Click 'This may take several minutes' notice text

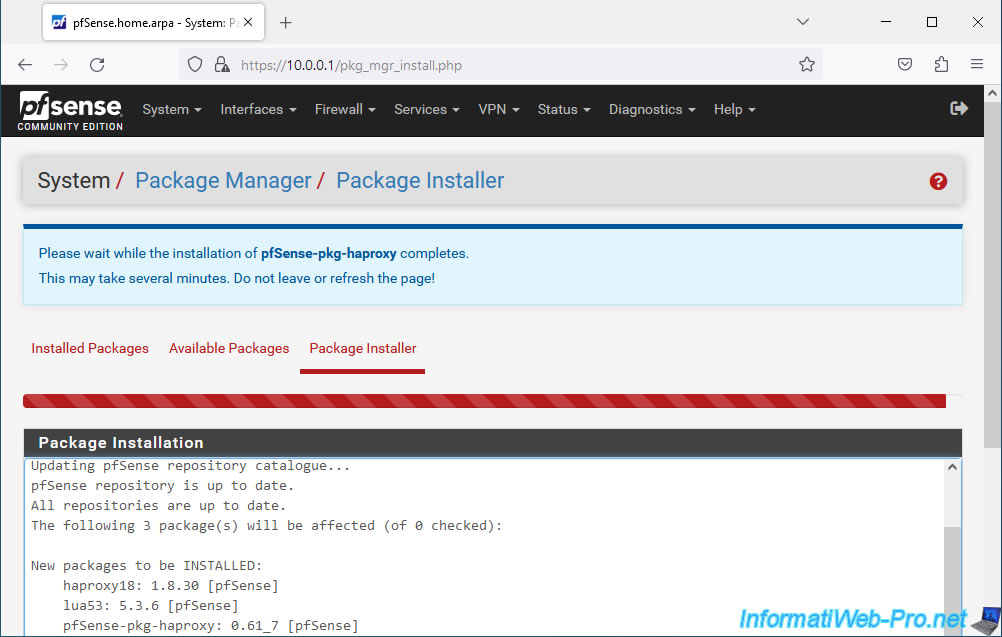point(236,279)
